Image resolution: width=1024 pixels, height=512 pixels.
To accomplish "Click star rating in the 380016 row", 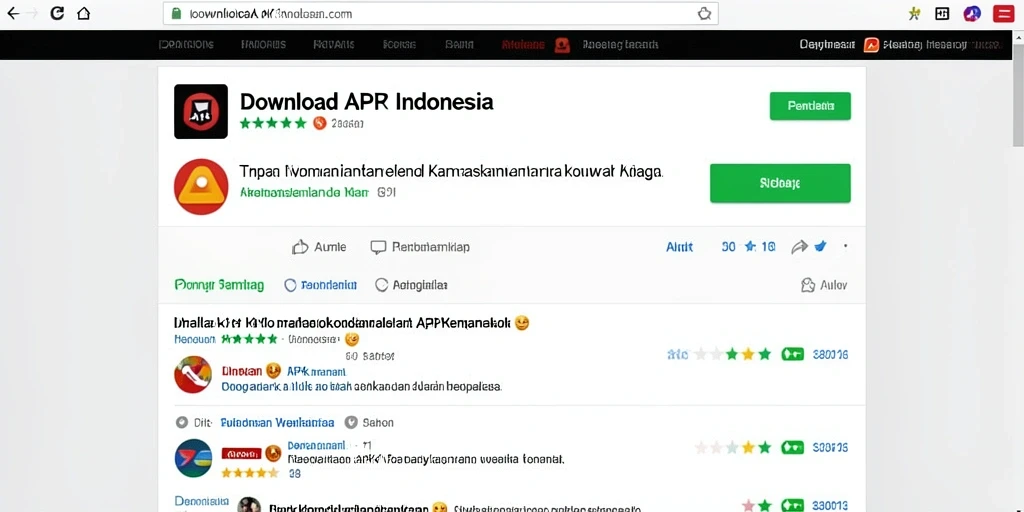I will (732, 355).
